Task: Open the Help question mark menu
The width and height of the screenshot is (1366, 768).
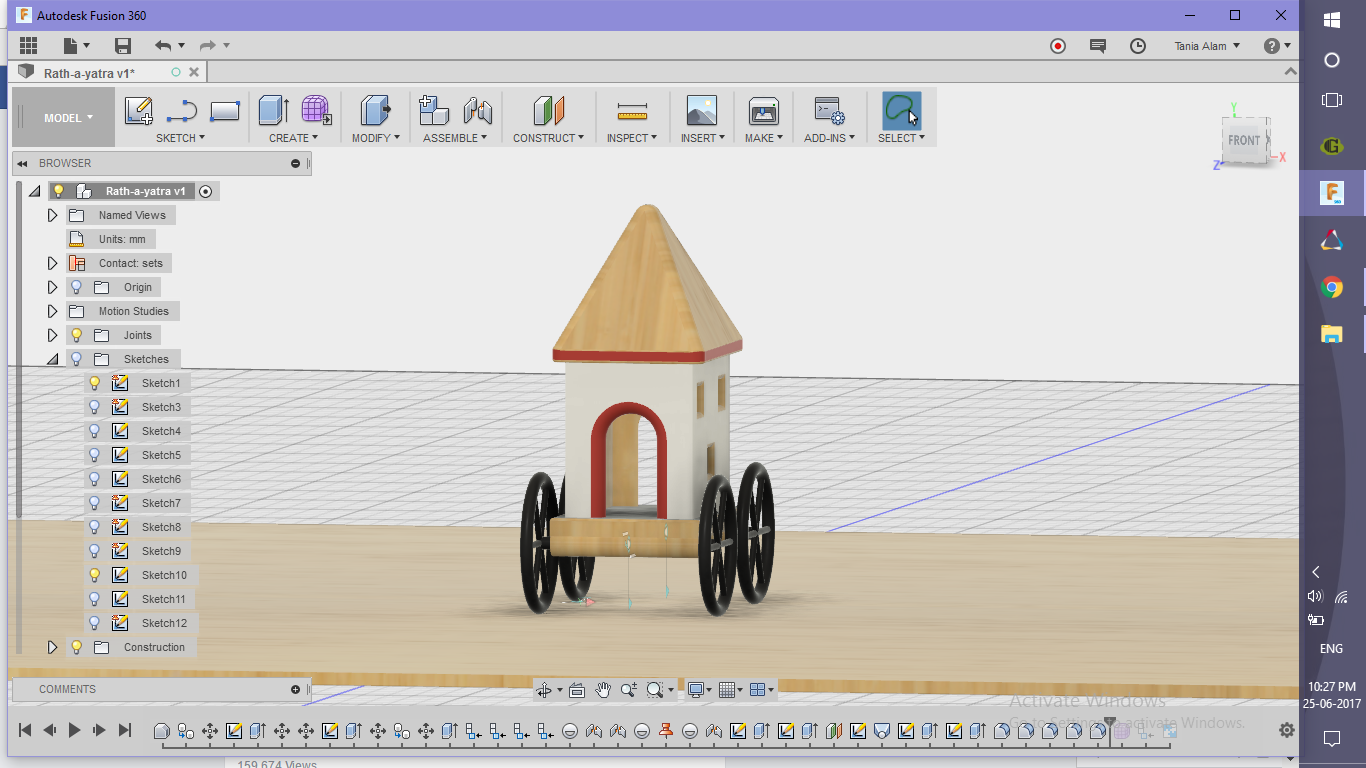Action: (1277, 46)
